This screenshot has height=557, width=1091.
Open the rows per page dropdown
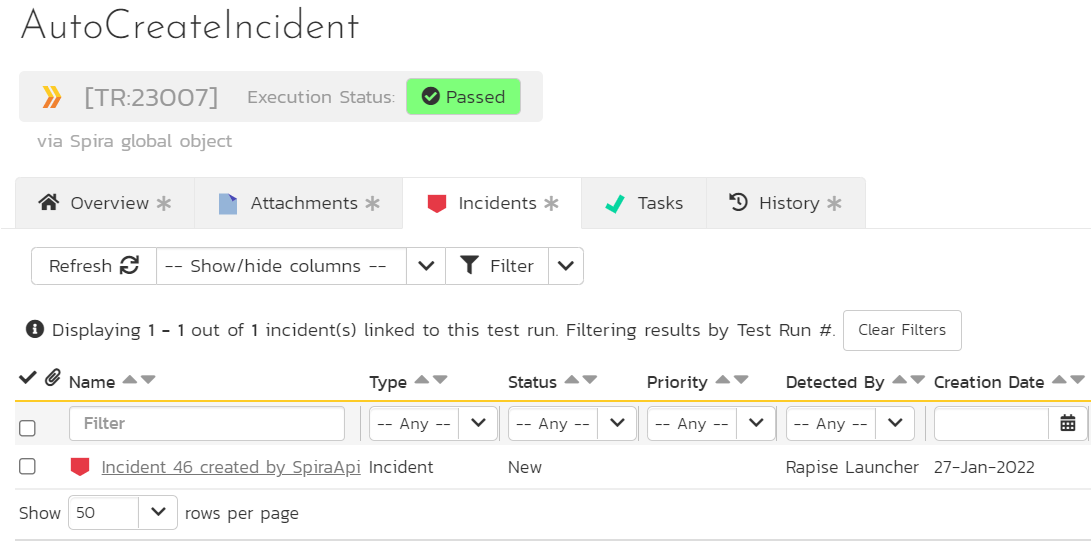click(x=157, y=512)
